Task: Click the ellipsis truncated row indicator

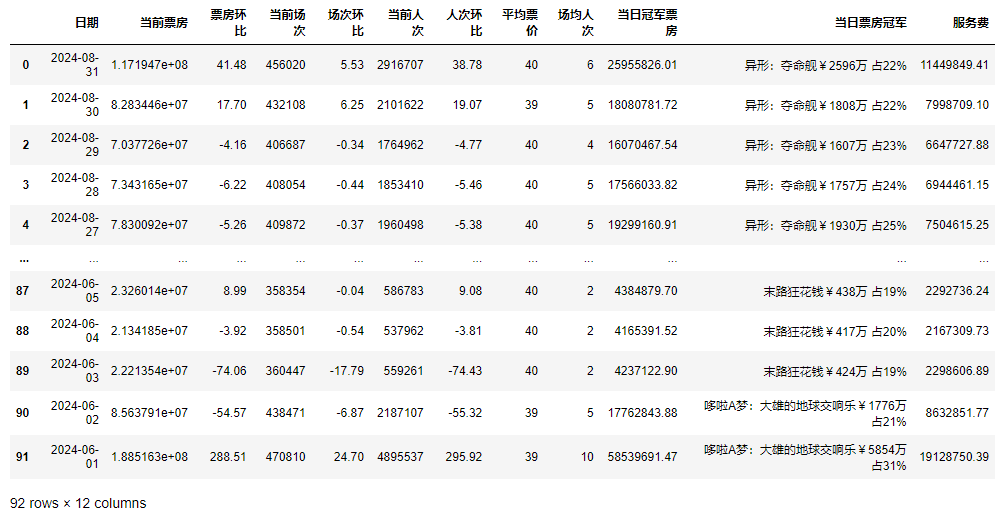Action: (24, 259)
